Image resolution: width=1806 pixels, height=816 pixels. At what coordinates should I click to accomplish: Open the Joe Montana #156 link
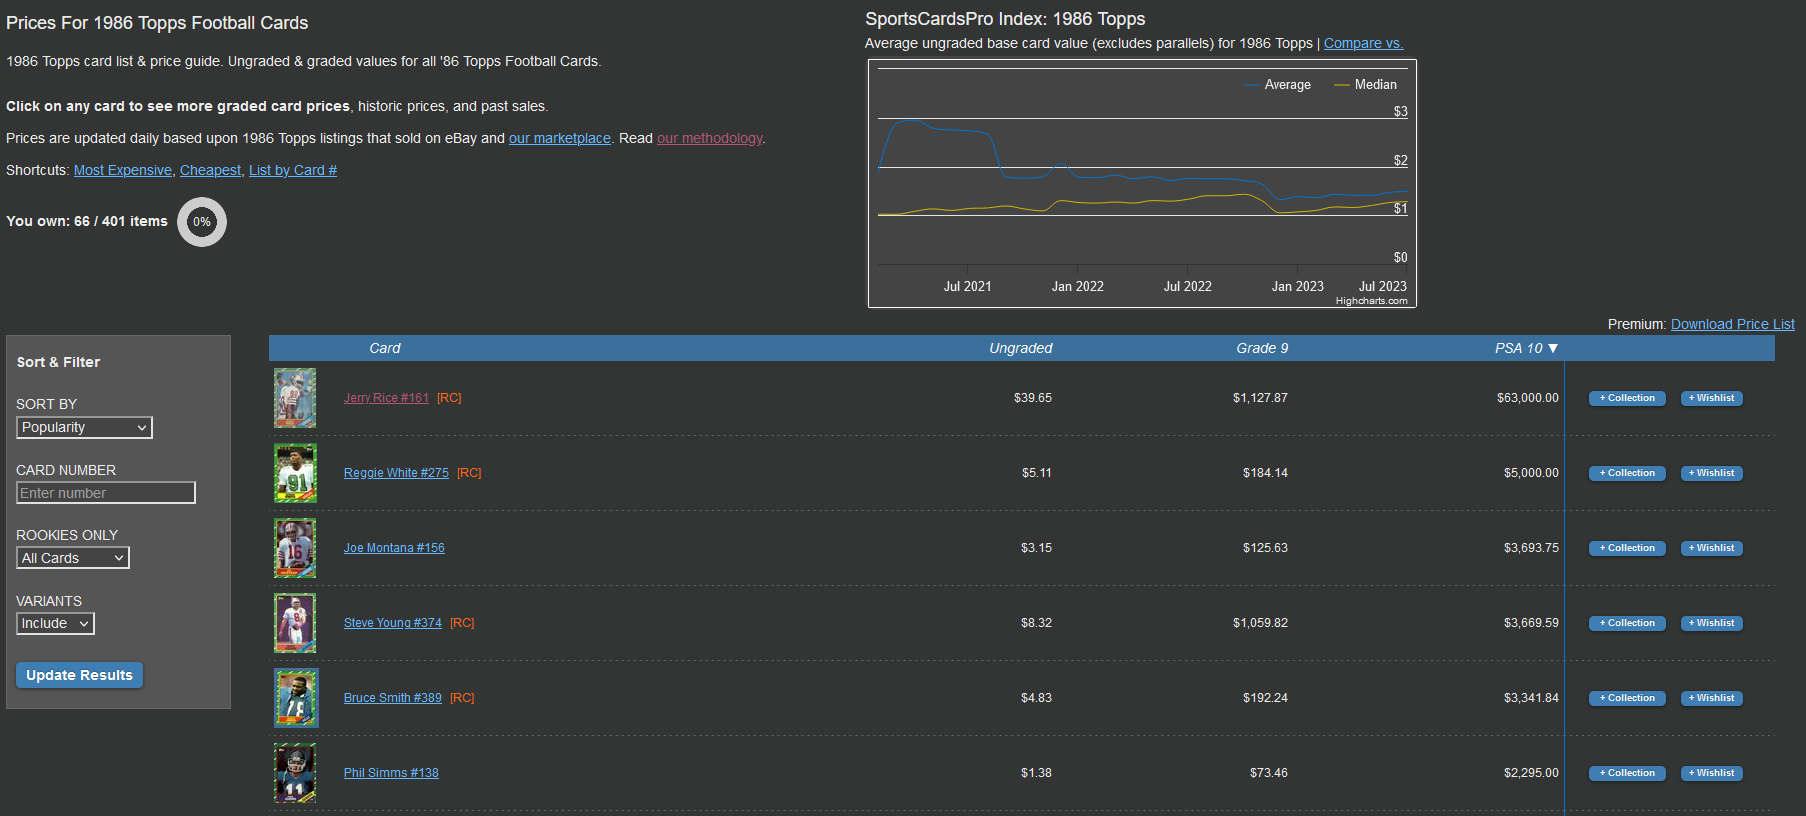coord(394,548)
